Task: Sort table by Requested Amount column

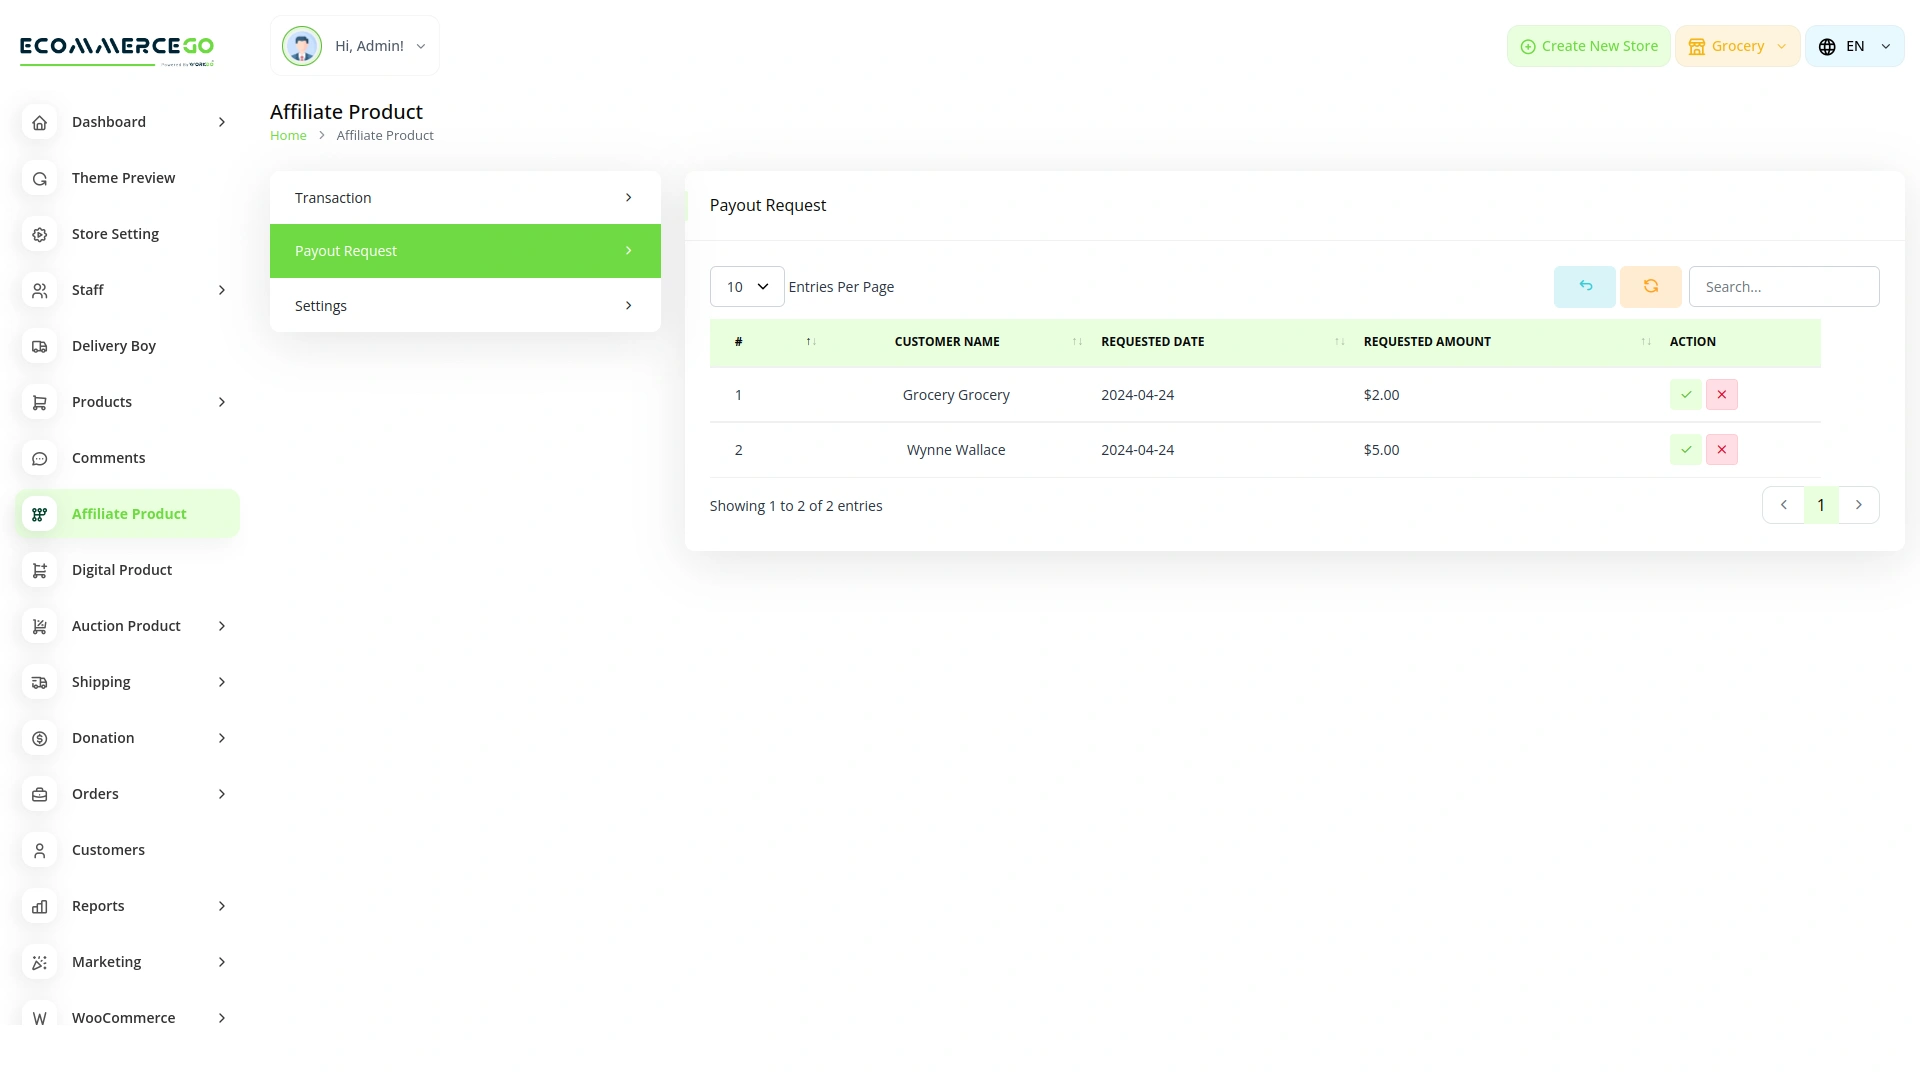Action: click(x=1426, y=342)
